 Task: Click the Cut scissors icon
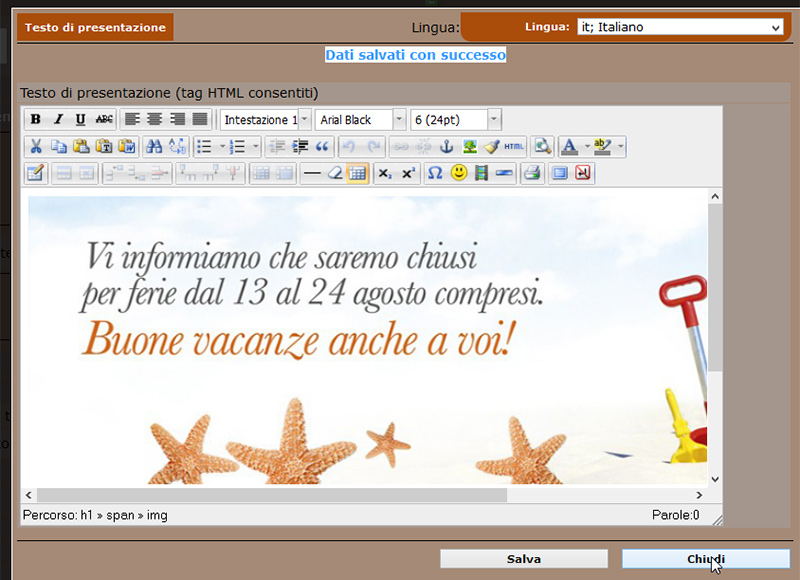click(36, 147)
